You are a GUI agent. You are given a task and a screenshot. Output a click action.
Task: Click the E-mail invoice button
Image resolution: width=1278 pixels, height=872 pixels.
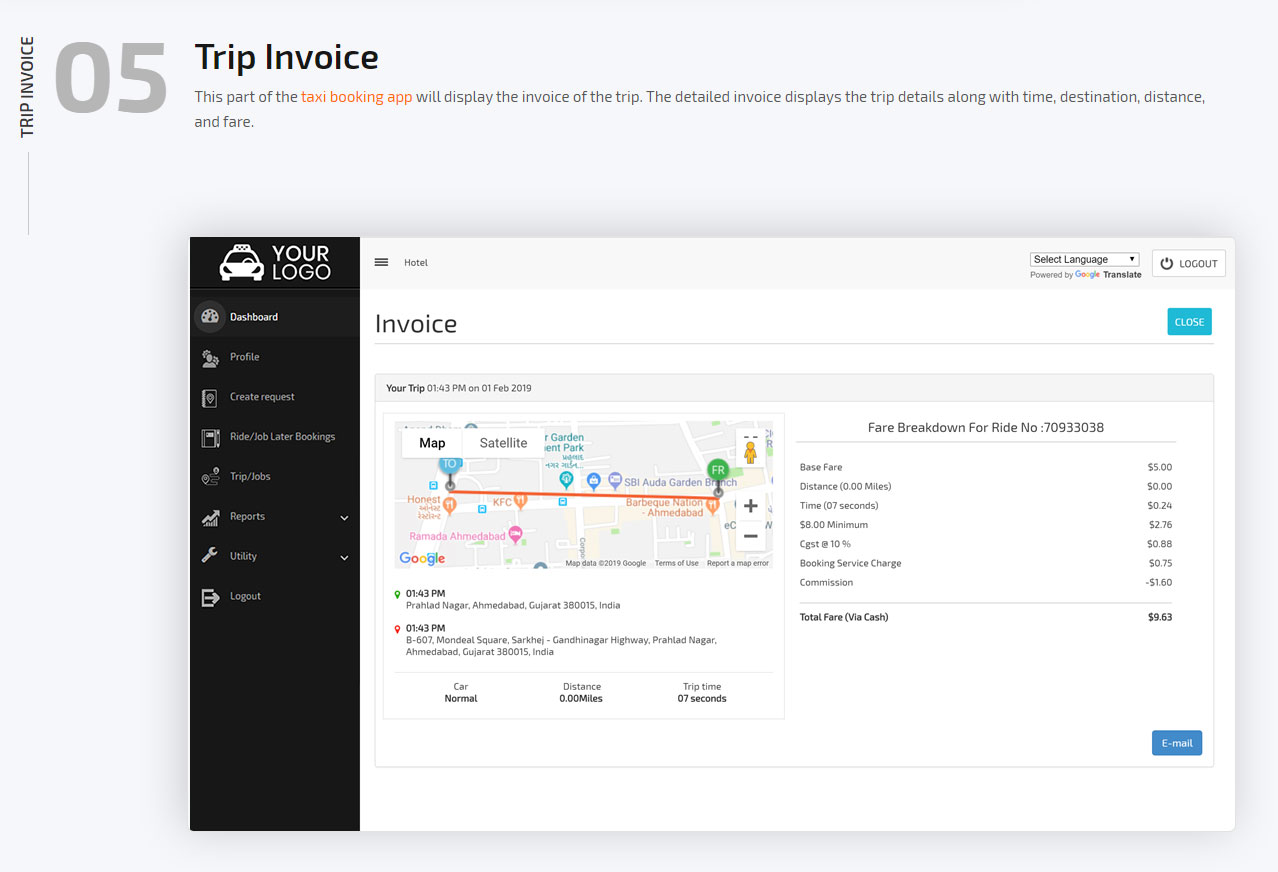(x=1176, y=743)
